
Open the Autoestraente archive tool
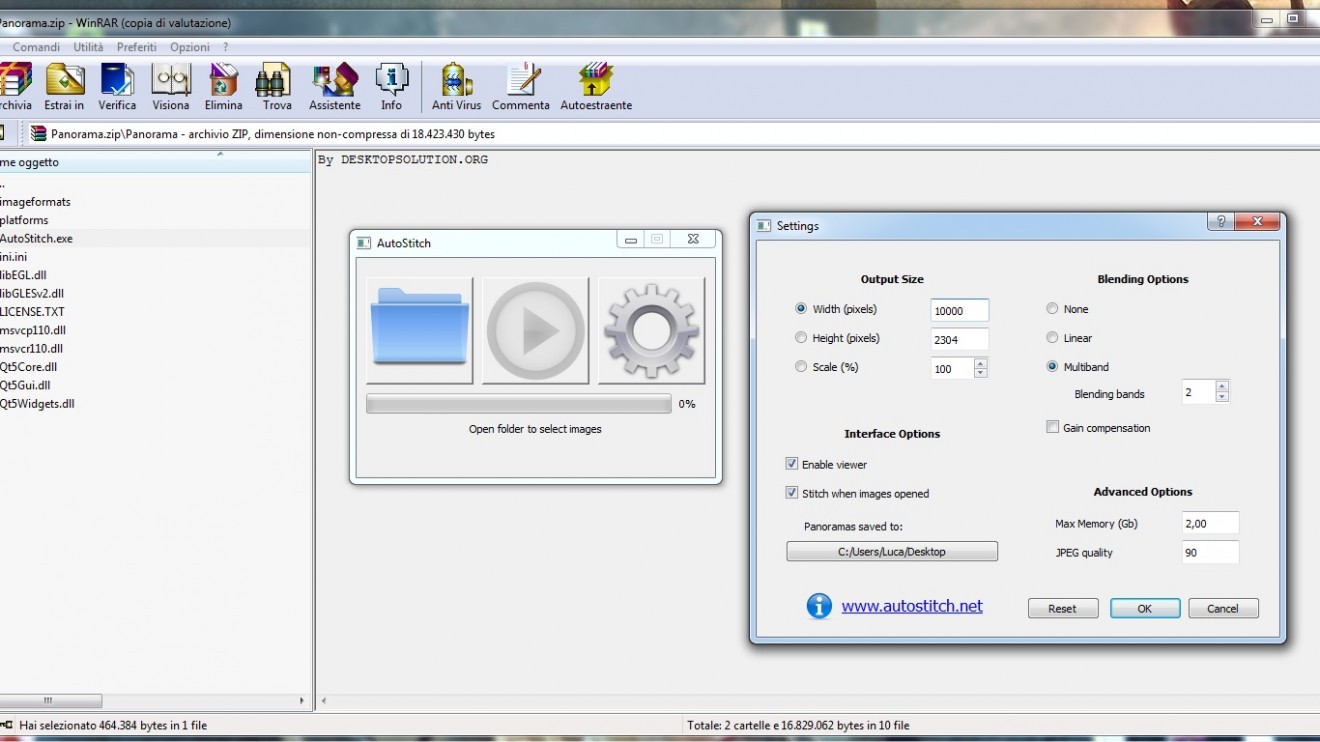point(596,86)
